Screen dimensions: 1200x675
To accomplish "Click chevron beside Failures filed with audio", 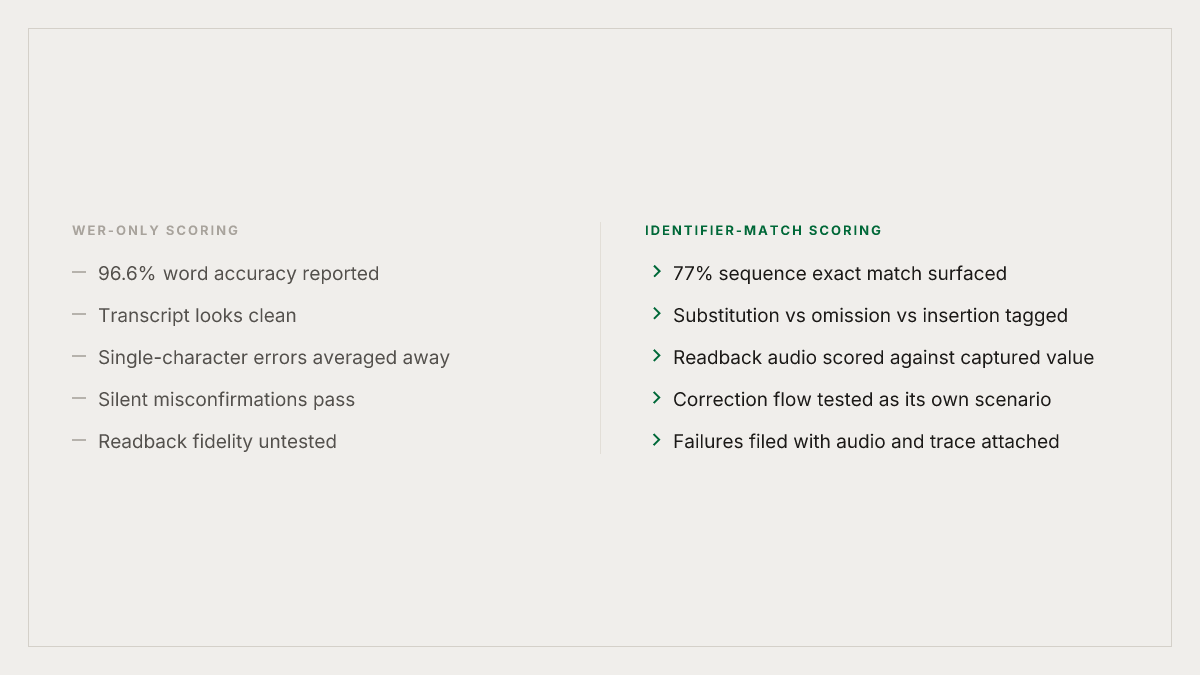I will click(x=657, y=440).
